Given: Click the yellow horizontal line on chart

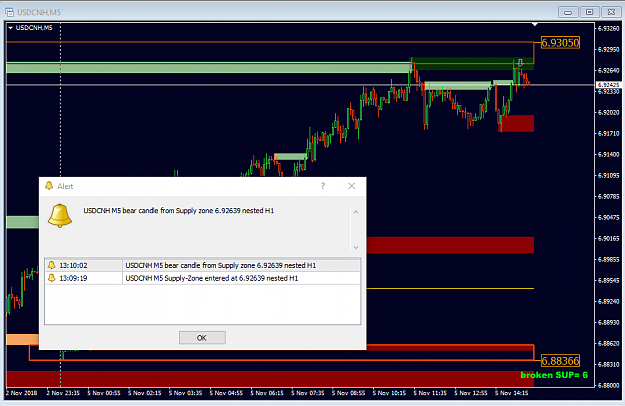Looking at the screenshot, I should point(450,288).
